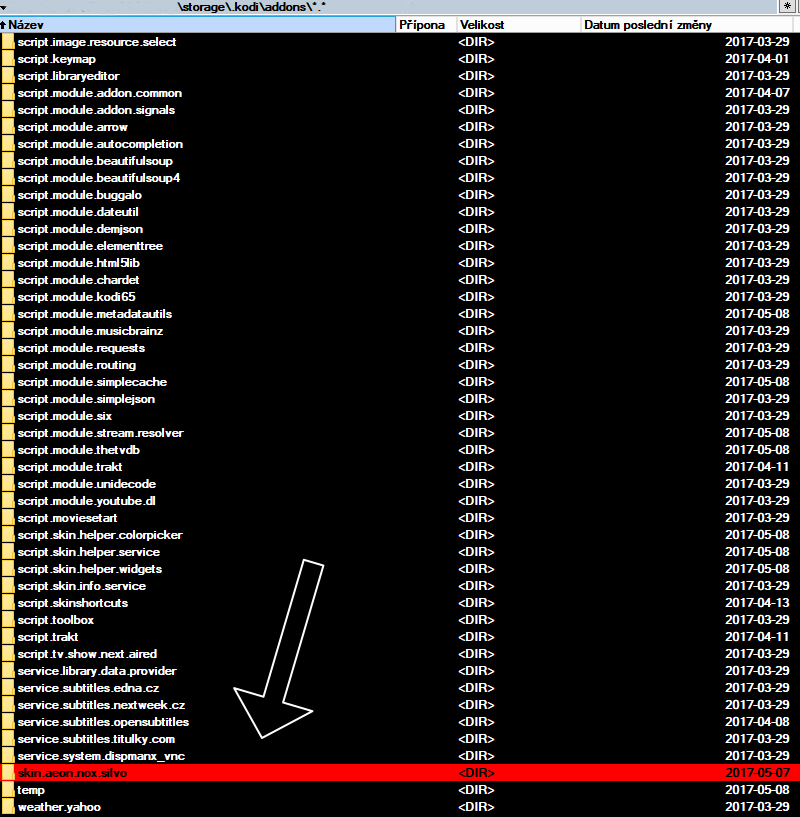800x817 pixels.
Task: Click the script.libraryeditor folder icon
Action: 8,76
